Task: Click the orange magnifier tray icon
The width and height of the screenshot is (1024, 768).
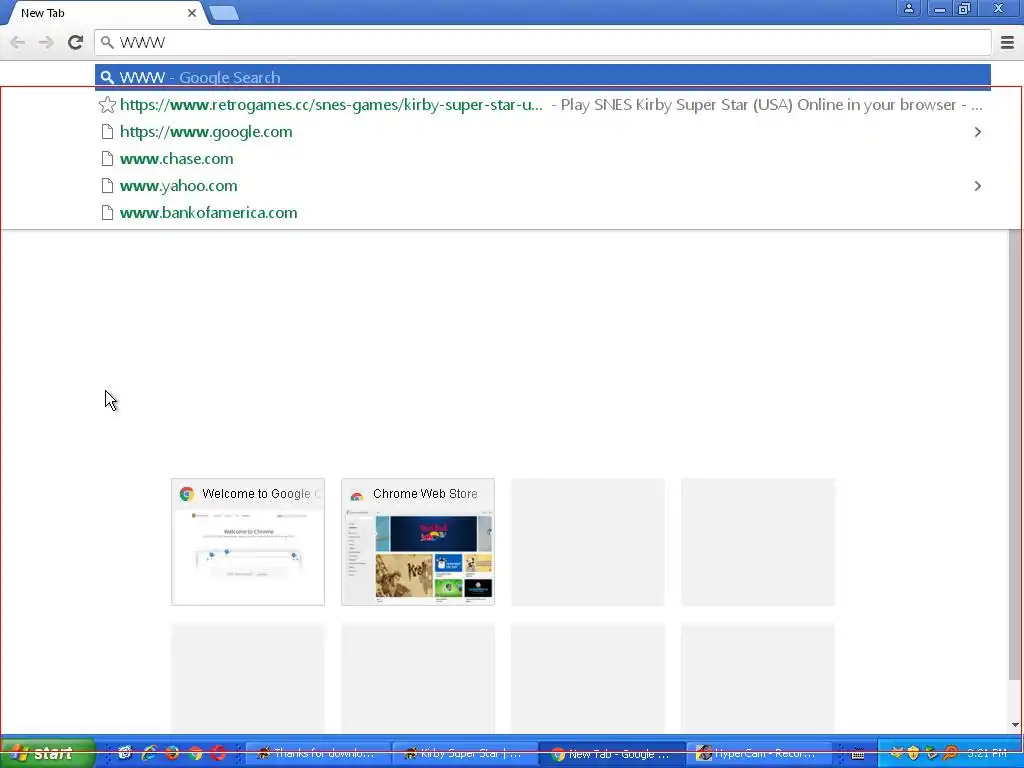Action: click(x=950, y=753)
